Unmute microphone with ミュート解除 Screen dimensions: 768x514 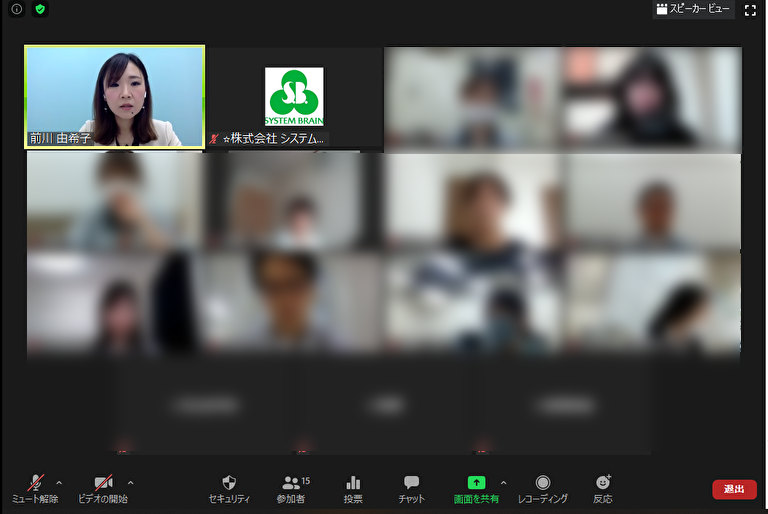click(x=35, y=488)
